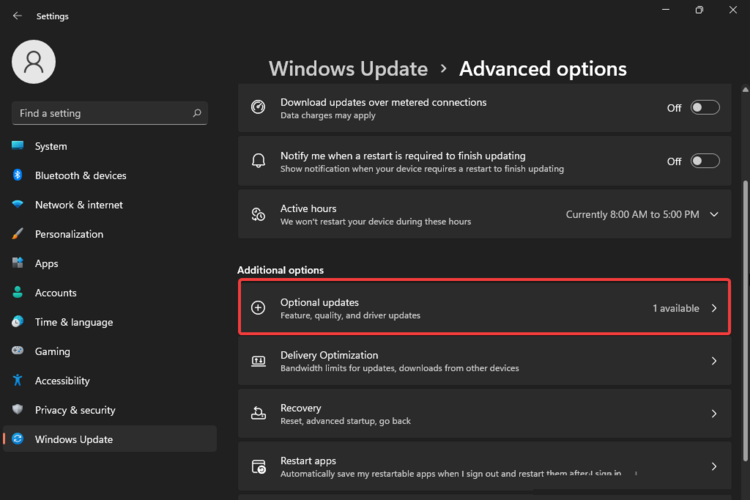Click the Restart apps icon
The height and width of the screenshot is (500, 750).
click(x=258, y=466)
